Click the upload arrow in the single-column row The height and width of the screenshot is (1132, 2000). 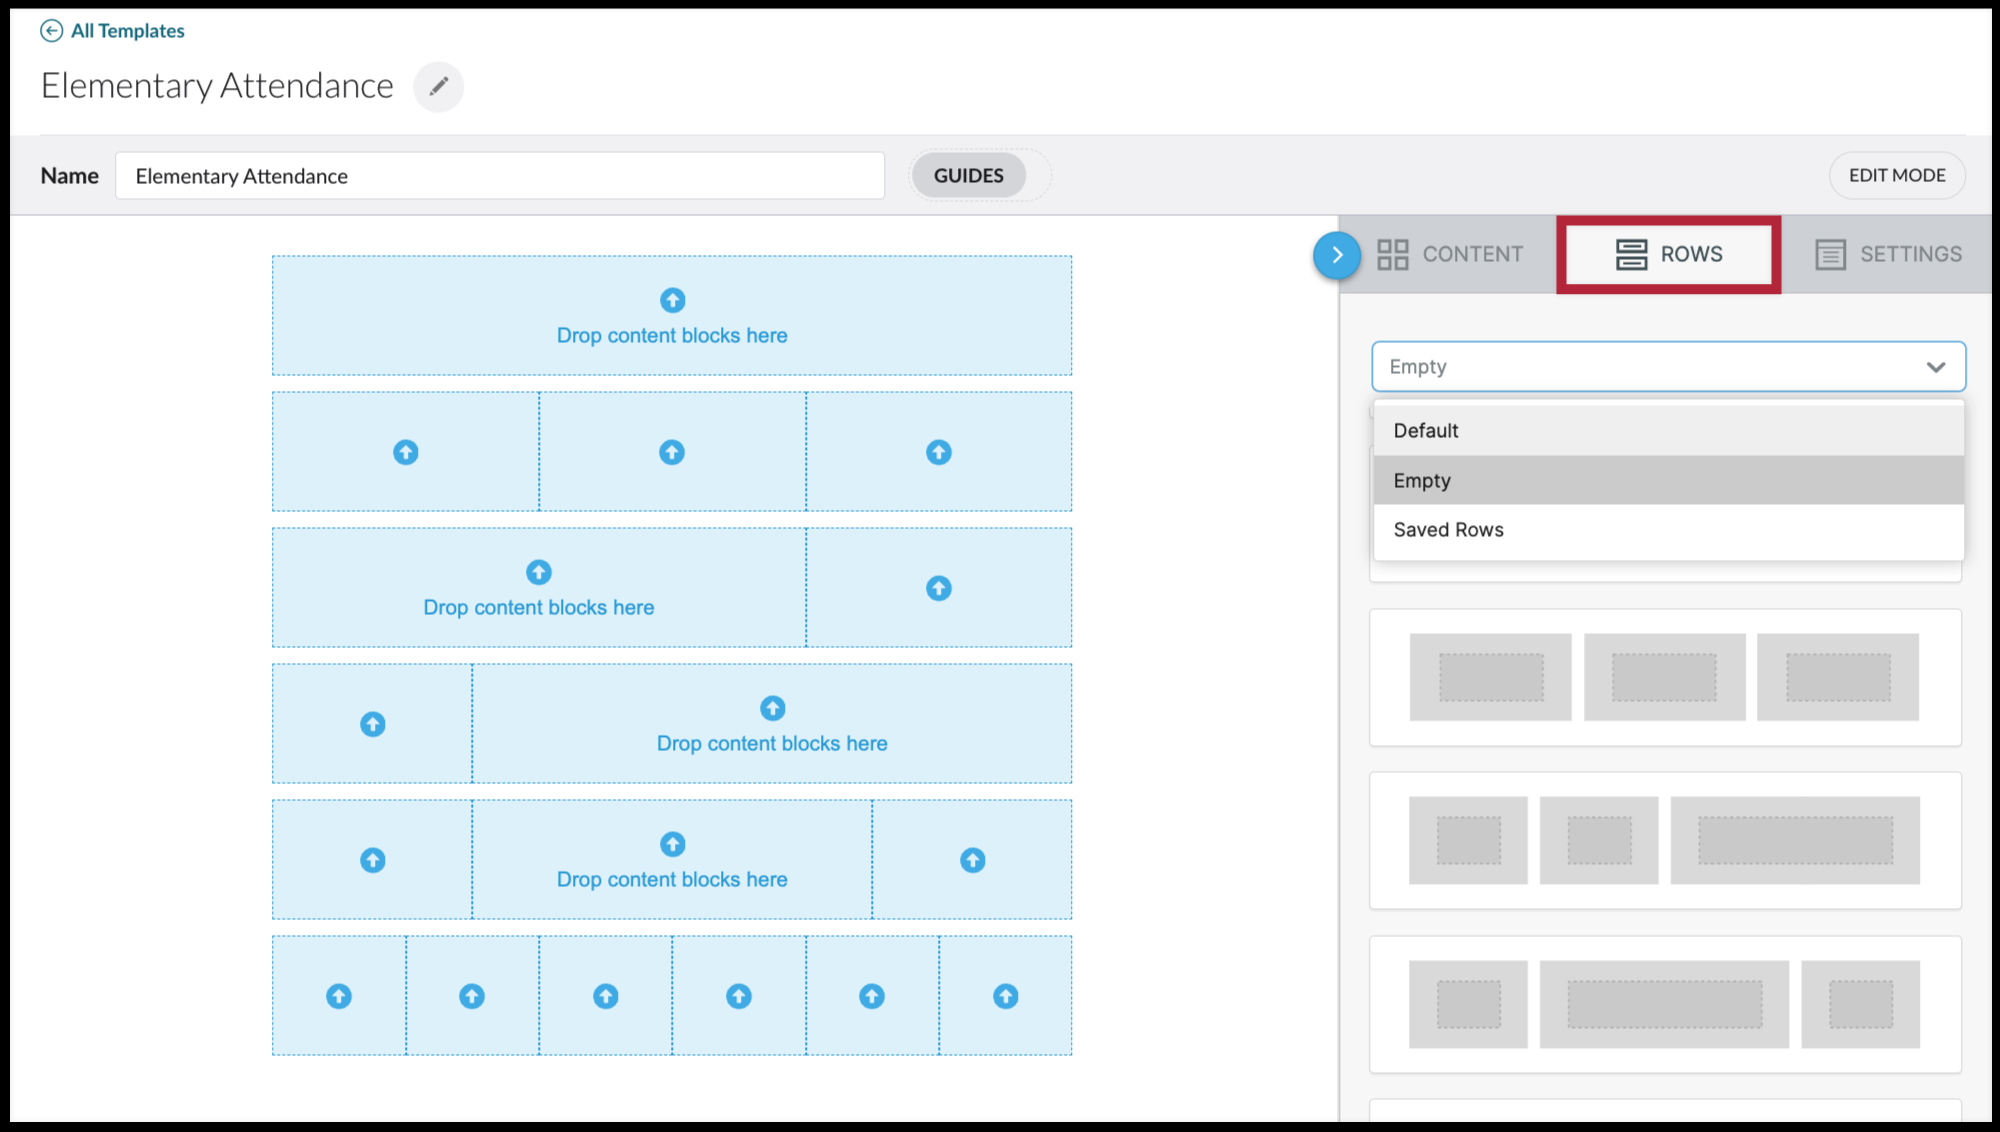(672, 300)
